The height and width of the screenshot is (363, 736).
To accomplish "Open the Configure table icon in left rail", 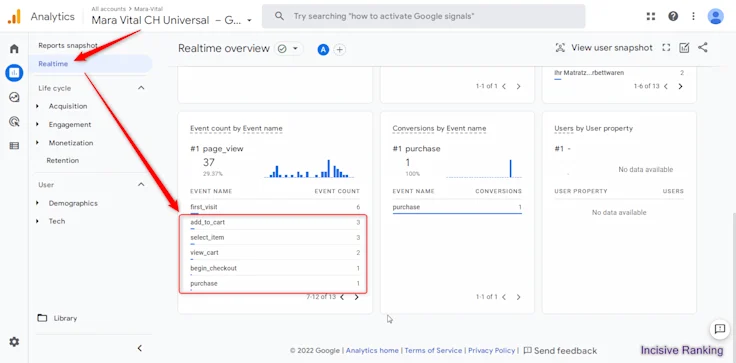I will tap(14, 146).
